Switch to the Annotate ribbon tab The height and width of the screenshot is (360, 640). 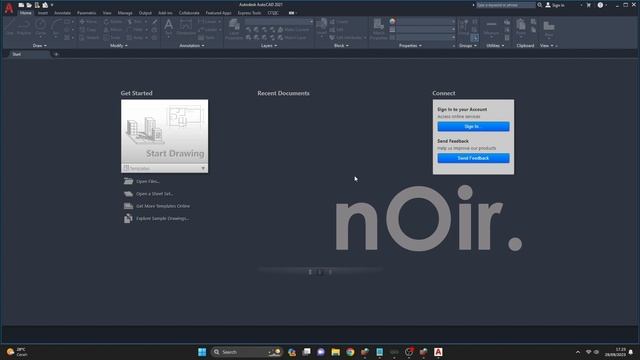pos(62,13)
